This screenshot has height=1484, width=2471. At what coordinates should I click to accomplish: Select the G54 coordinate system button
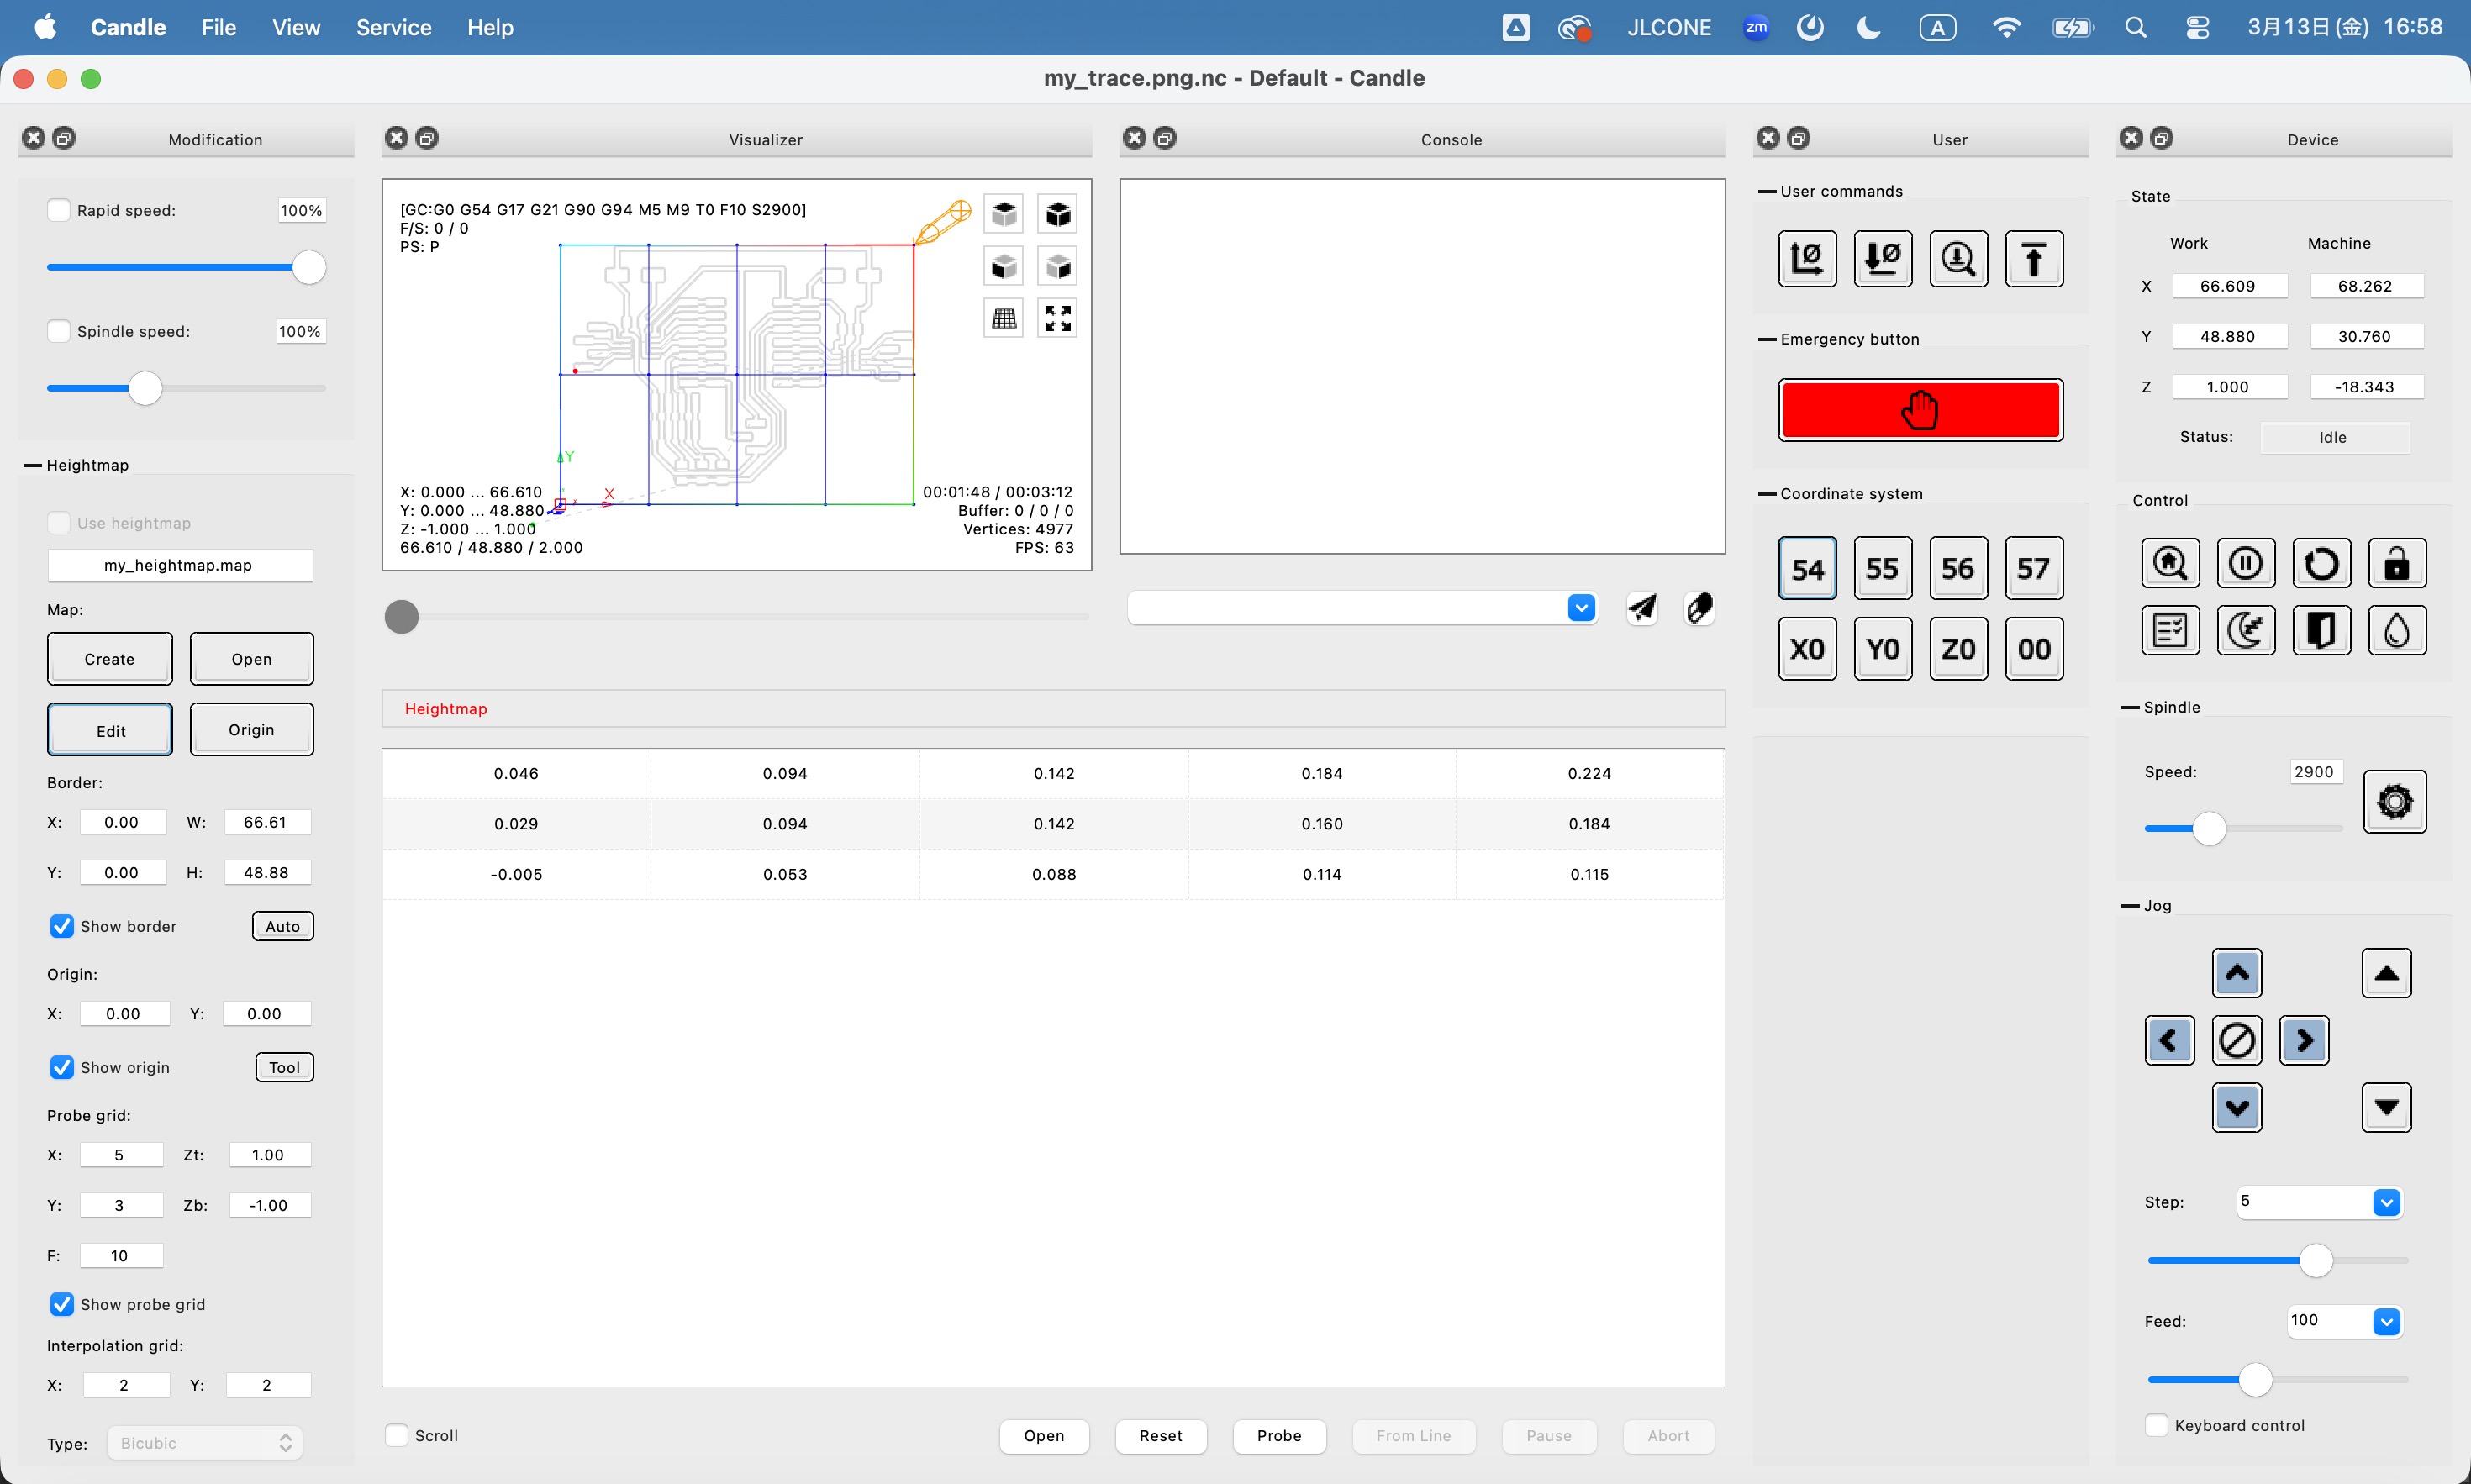tap(1806, 569)
